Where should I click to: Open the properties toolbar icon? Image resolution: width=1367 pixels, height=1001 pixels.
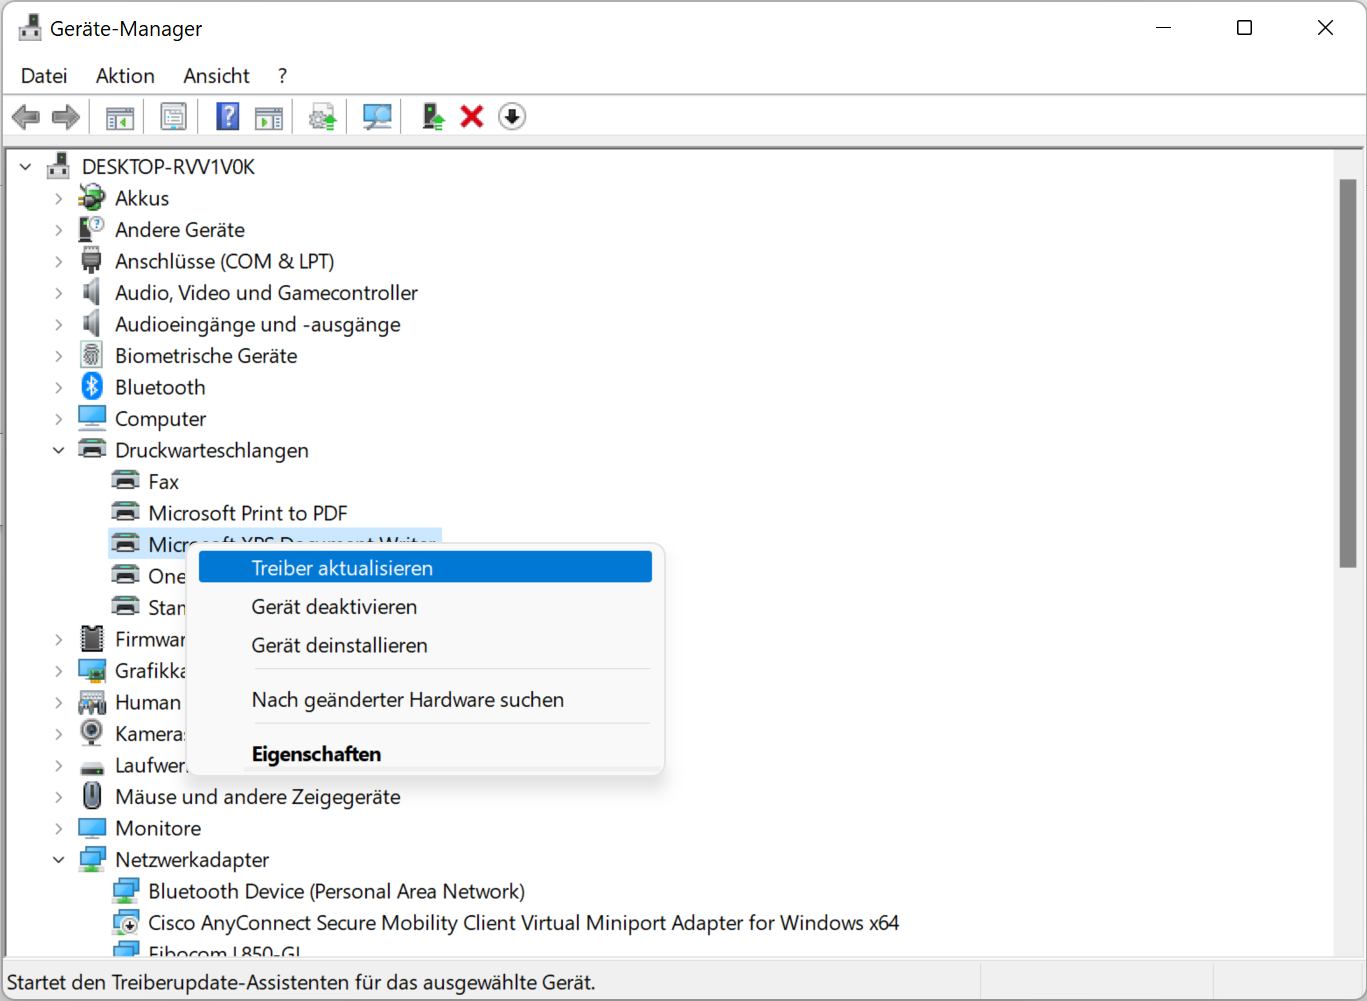point(173,117)
